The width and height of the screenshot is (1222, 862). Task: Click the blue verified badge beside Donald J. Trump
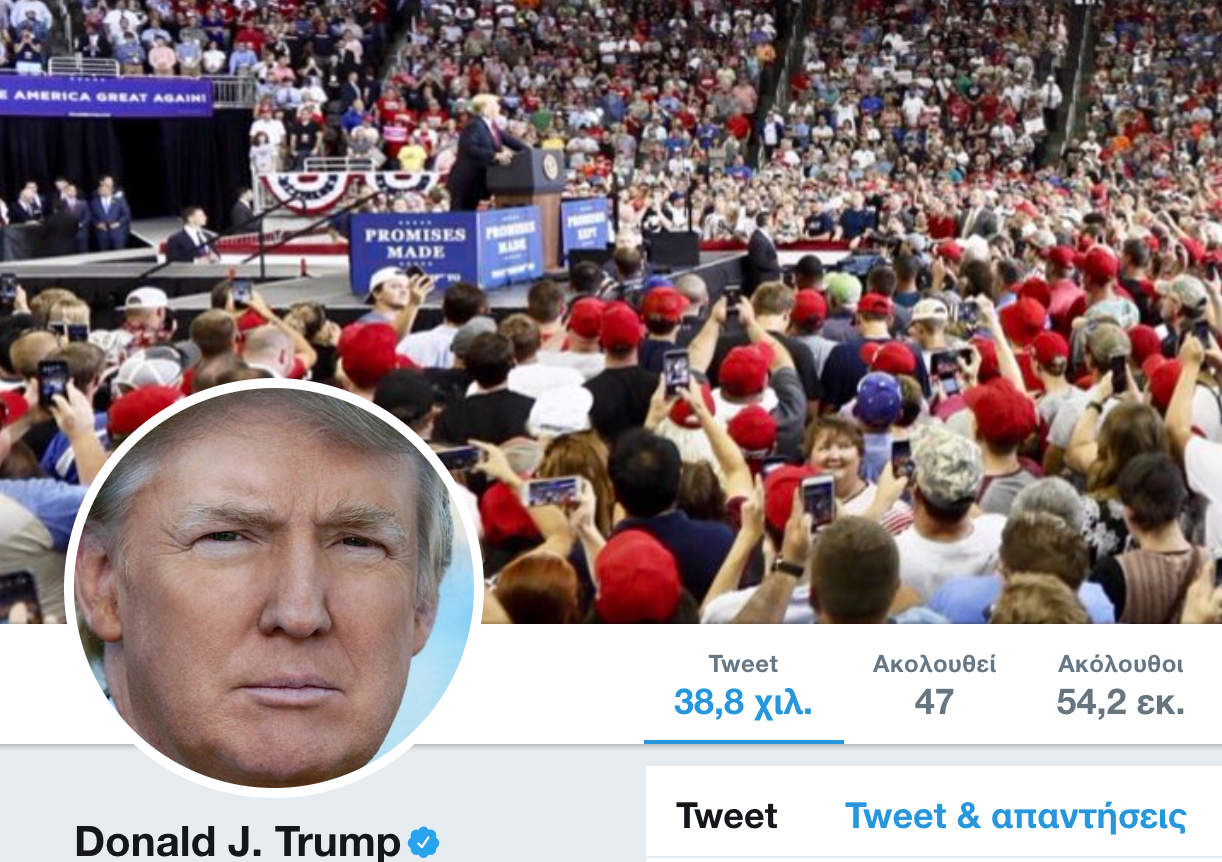click(424, 843)
